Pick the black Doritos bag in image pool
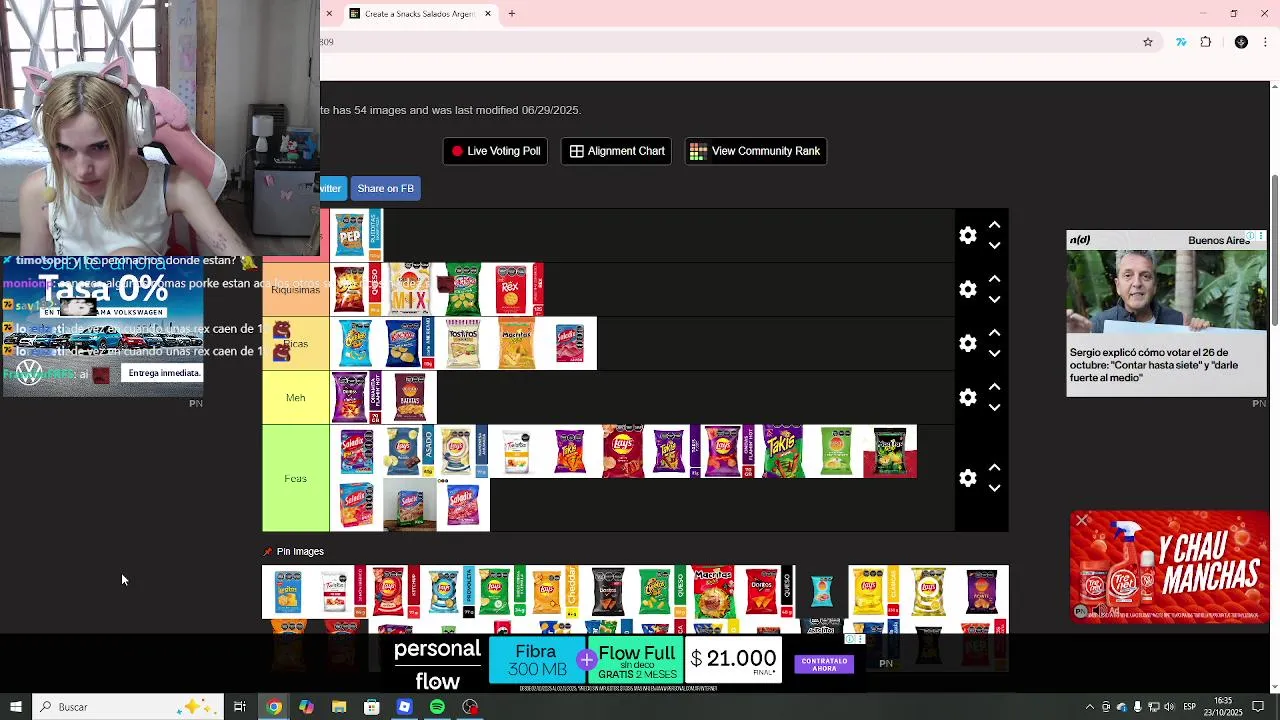 click(x=608, y=591)
